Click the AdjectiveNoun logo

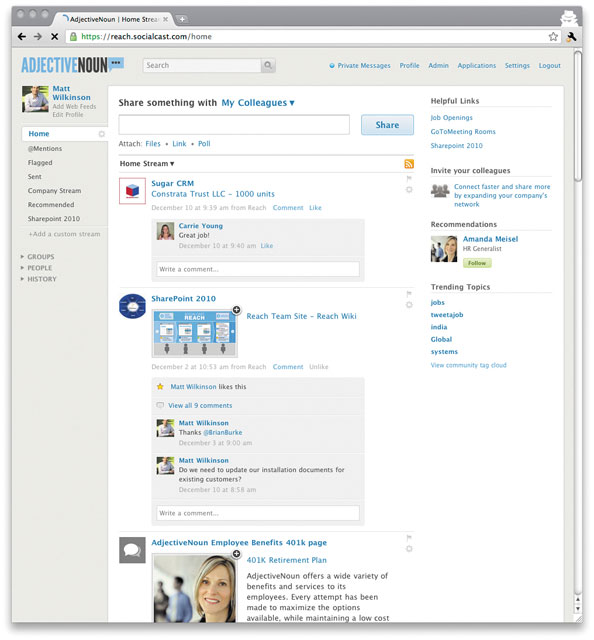coord(72,65)
